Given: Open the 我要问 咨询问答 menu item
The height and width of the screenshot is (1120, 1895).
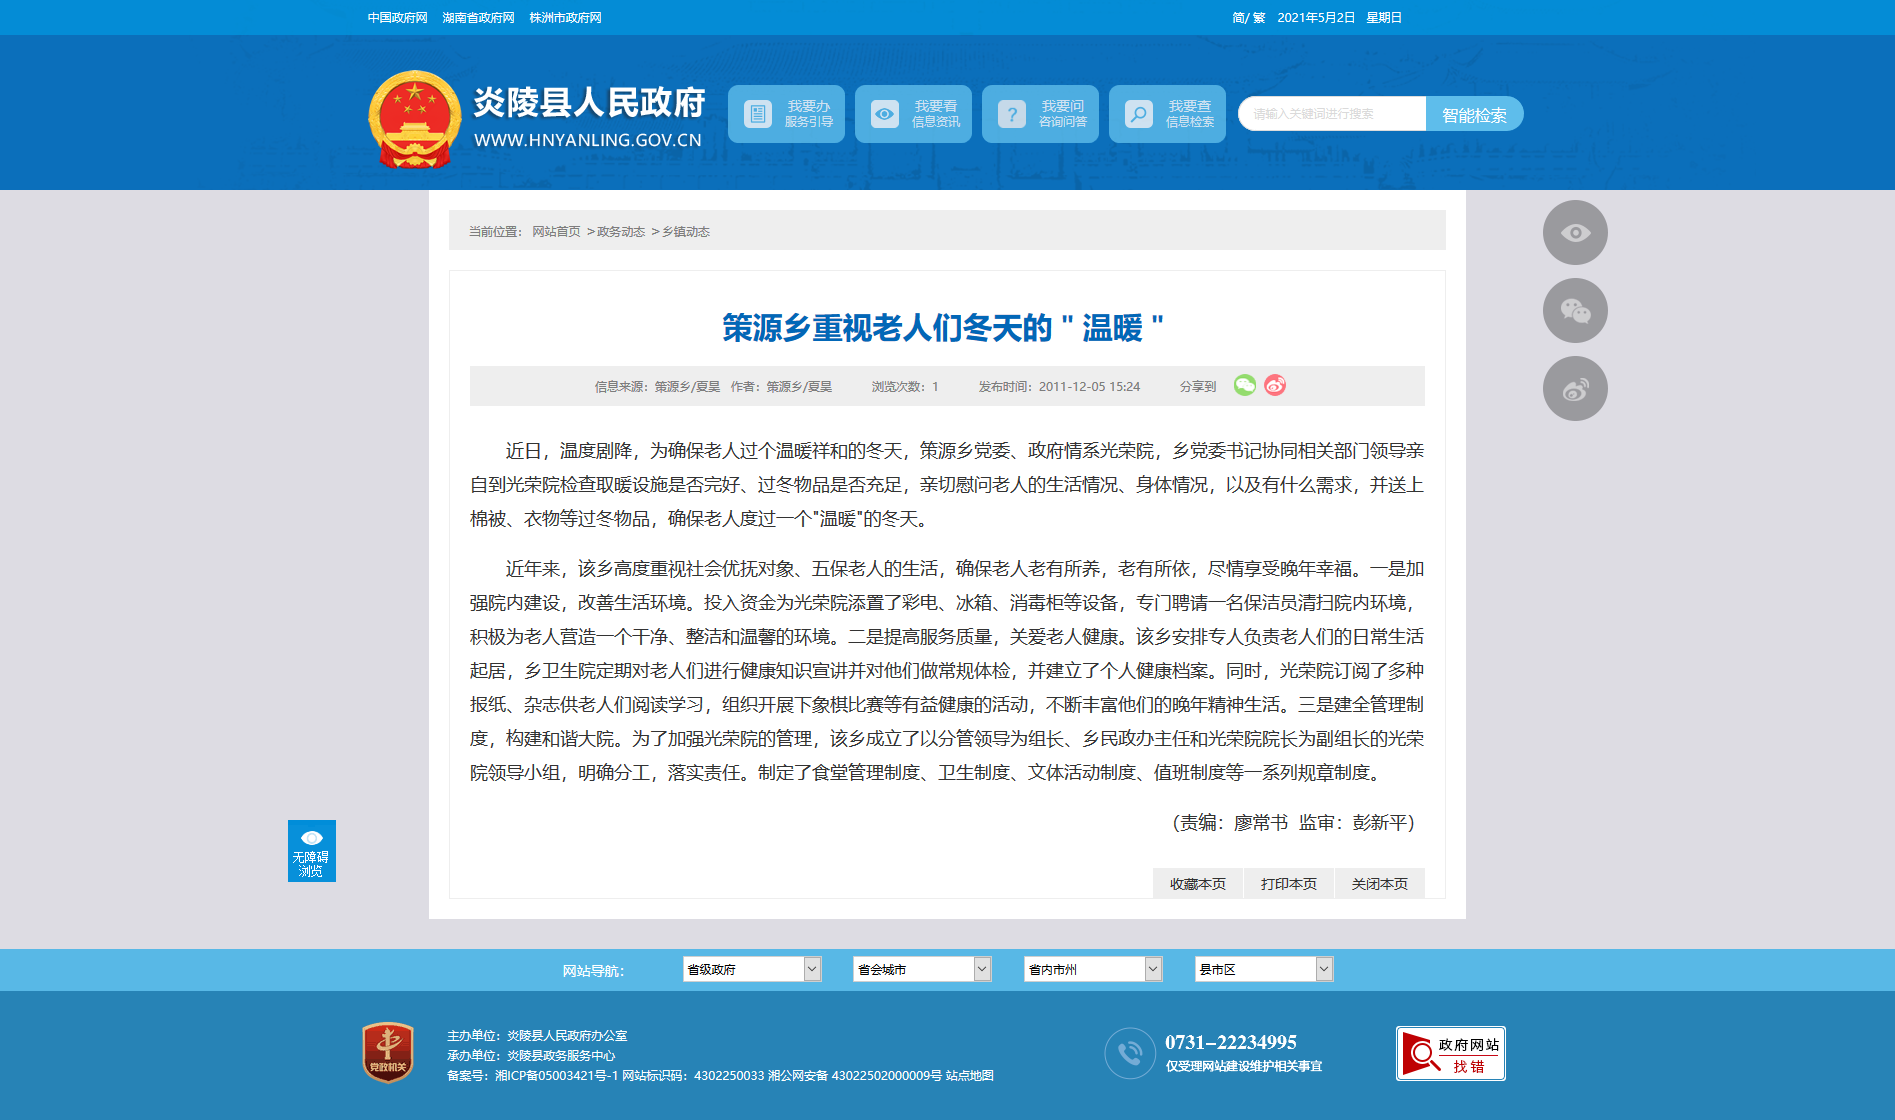Looking at the screenshot, I should point(1040,114).
